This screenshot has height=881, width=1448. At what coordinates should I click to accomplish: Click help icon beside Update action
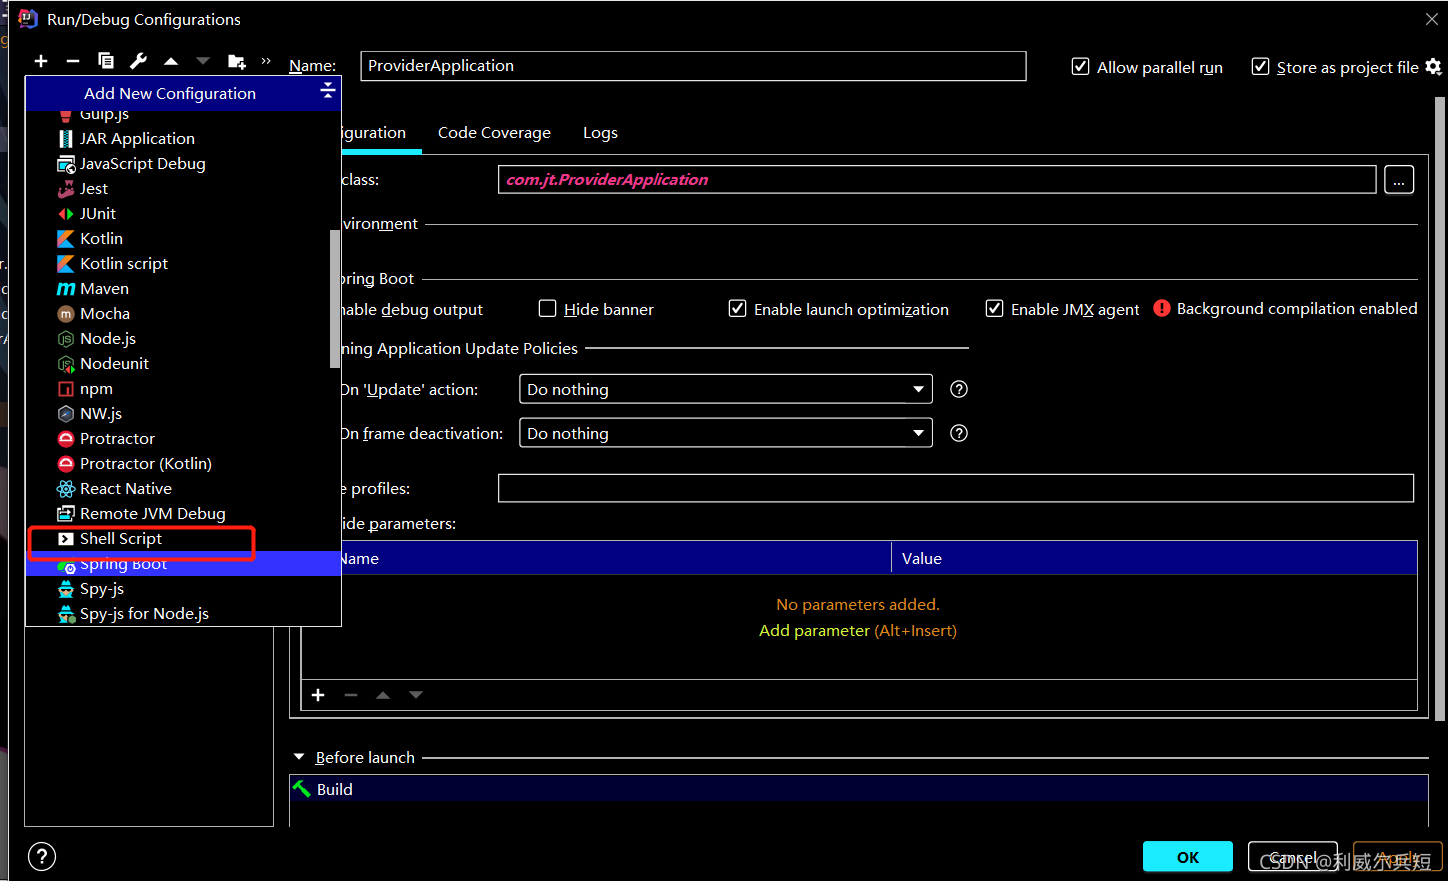click(959, 389)
